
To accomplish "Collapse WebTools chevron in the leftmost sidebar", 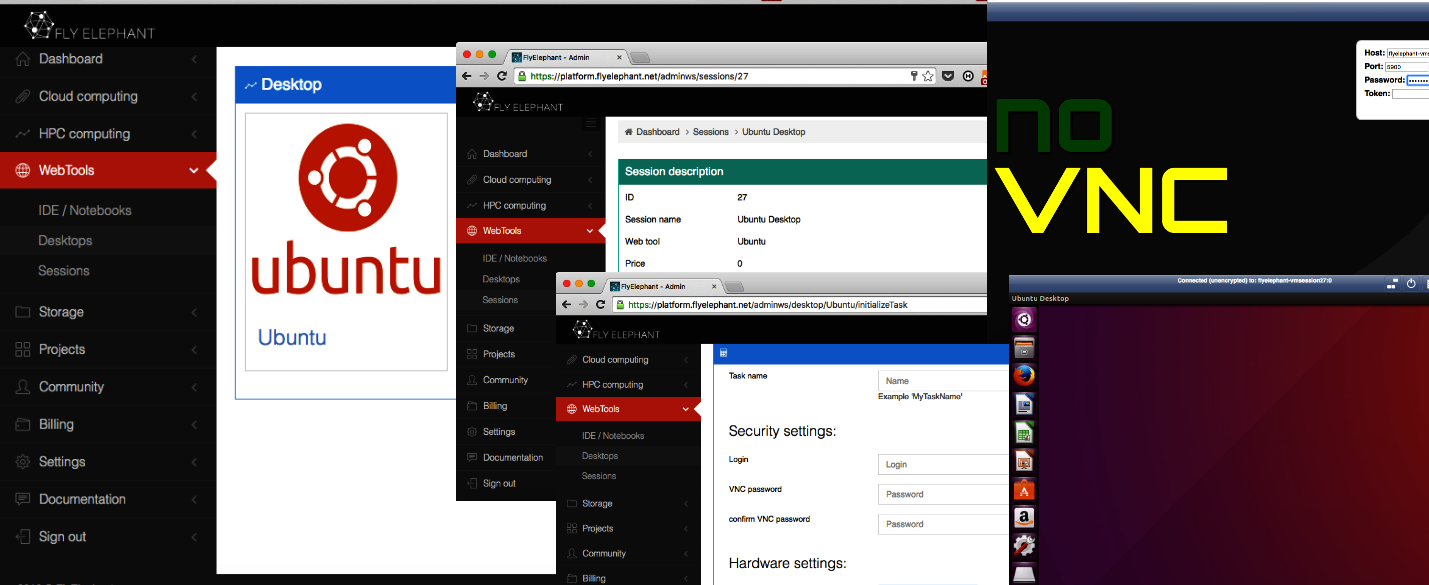I will tap(194, 171).
